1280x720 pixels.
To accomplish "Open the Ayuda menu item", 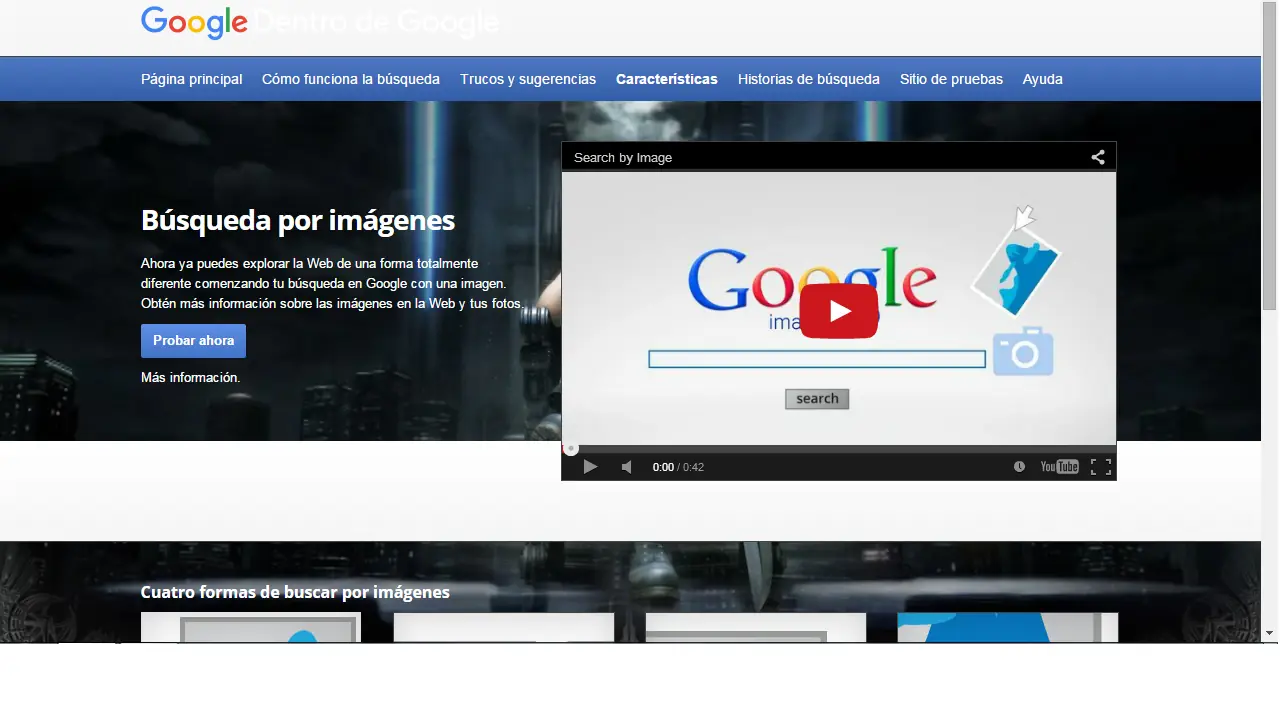I will point(1042,79).
